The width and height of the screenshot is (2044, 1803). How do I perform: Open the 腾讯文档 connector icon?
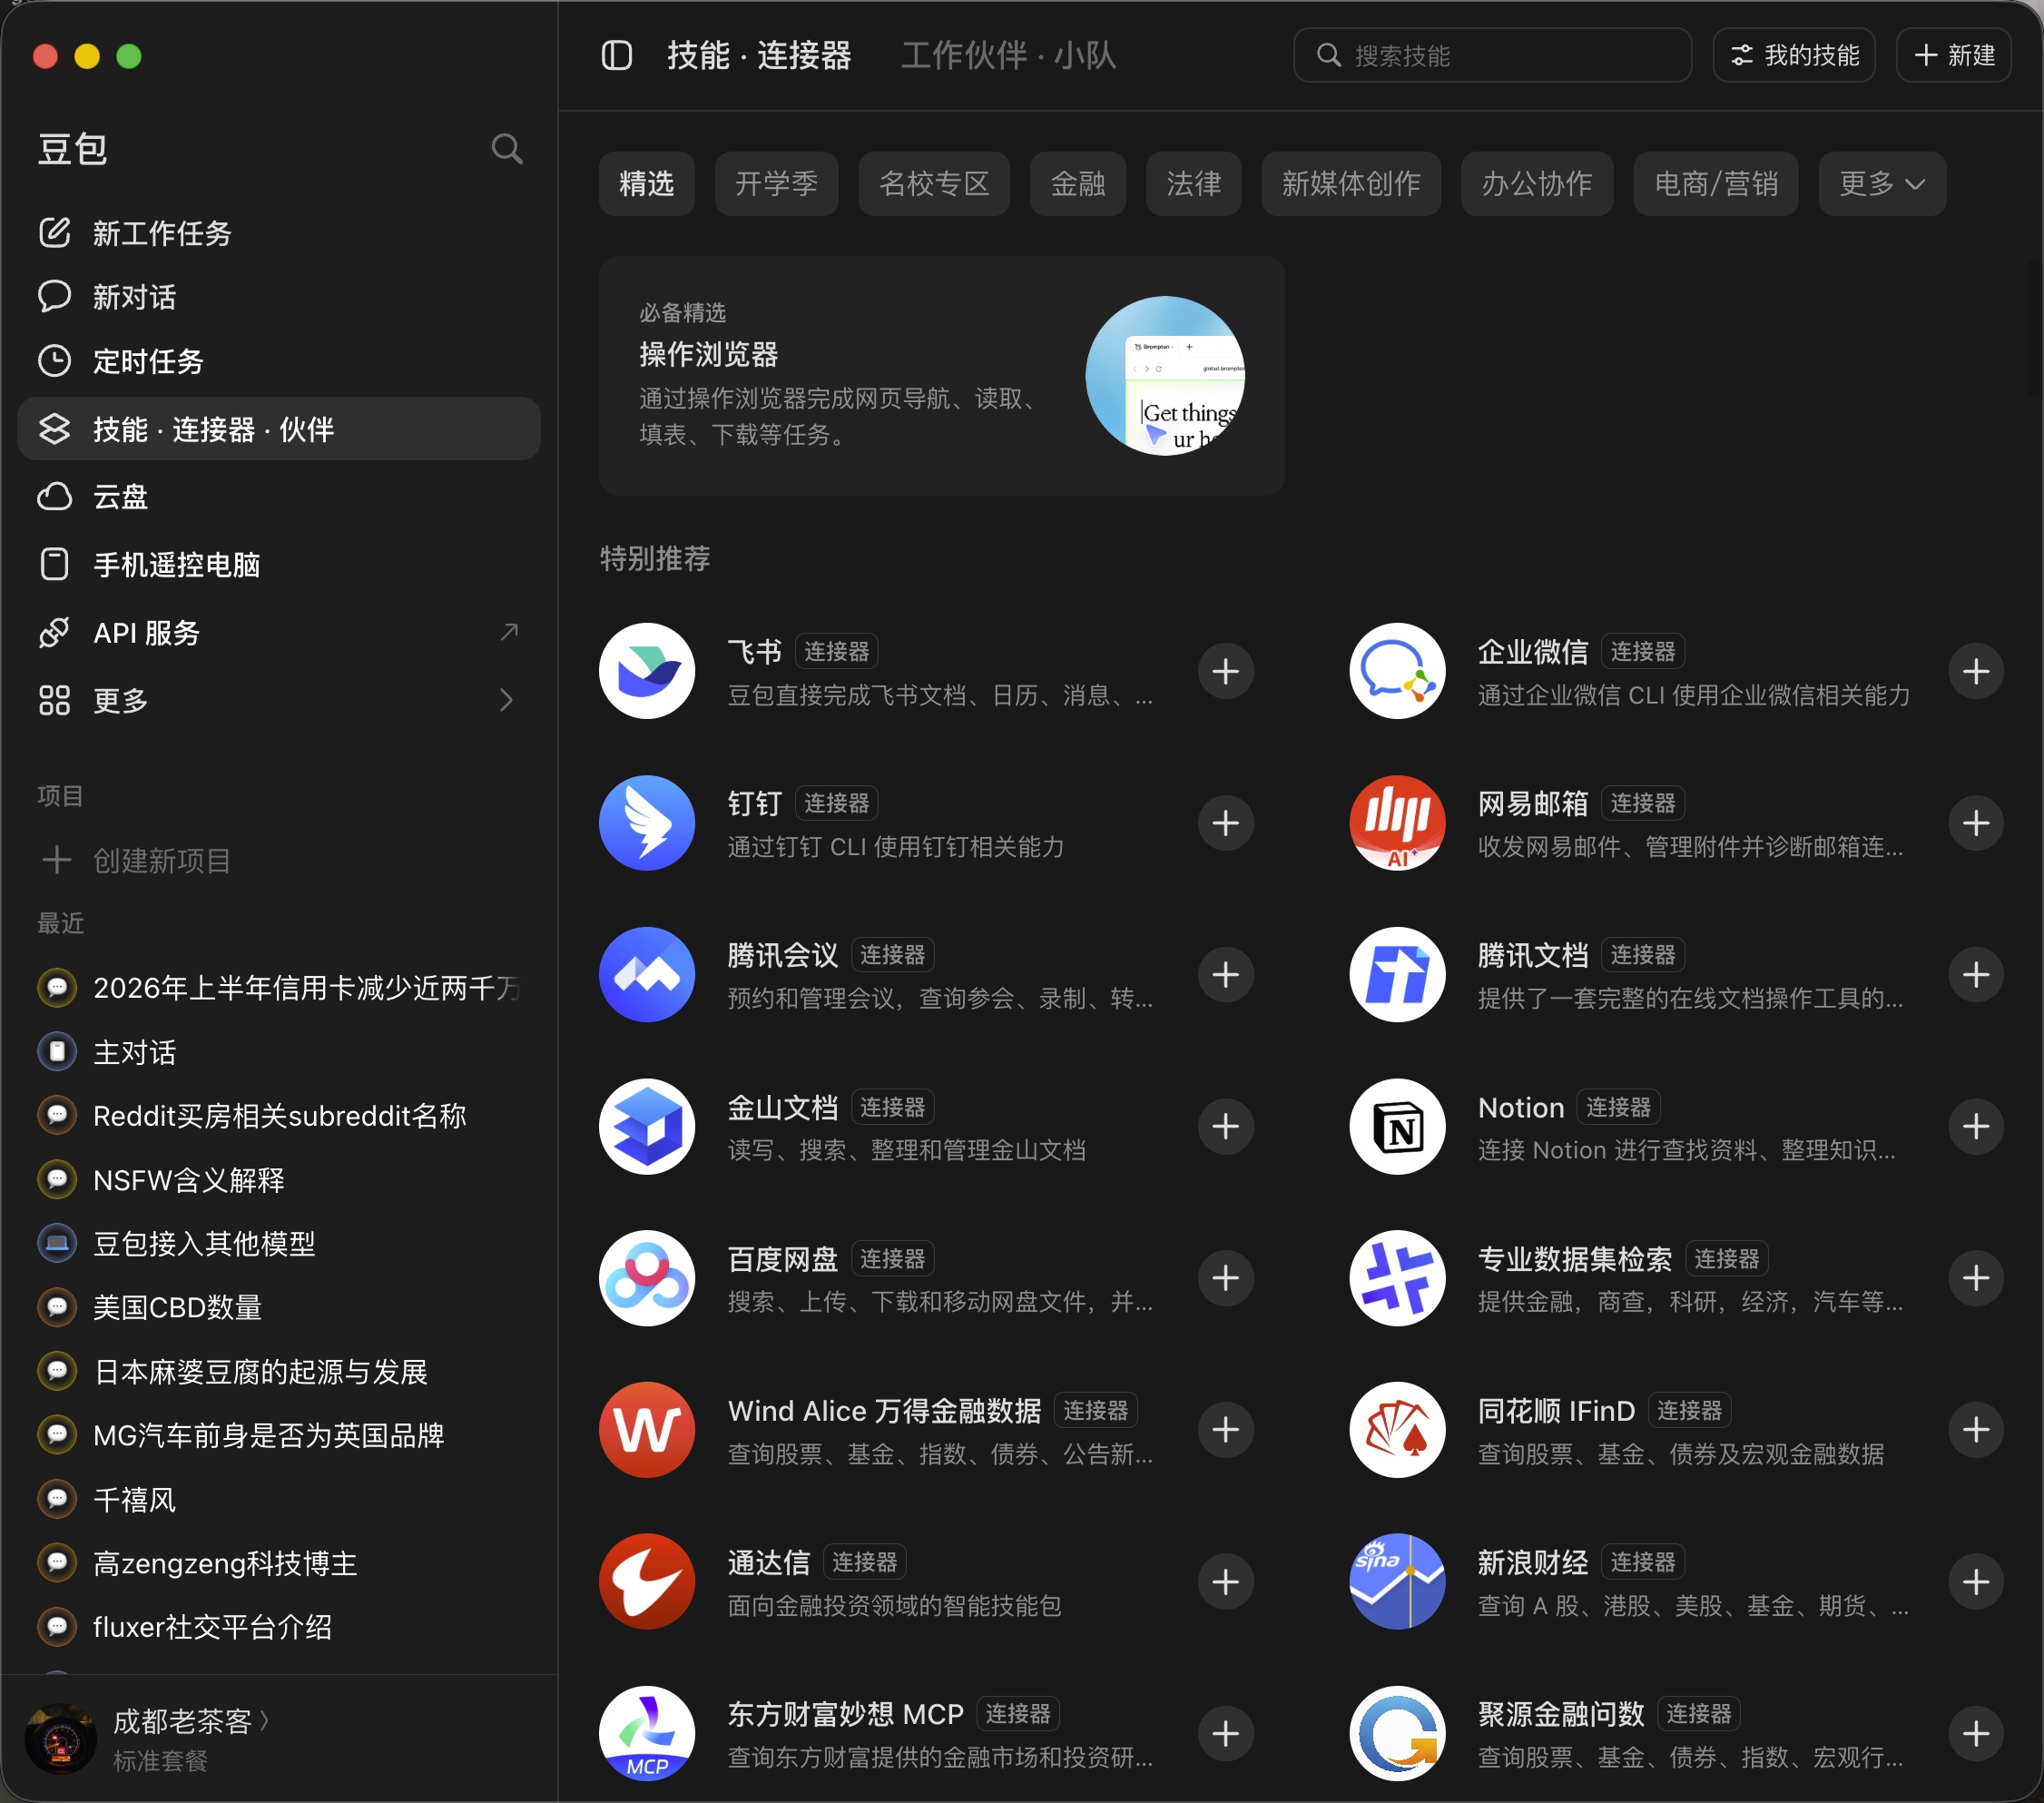(x=1397, y=975)
